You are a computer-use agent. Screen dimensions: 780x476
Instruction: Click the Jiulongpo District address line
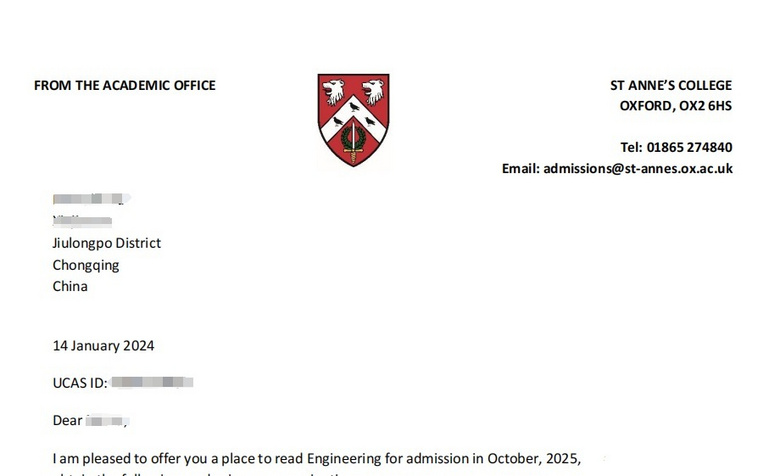click(x=106, y=243)
